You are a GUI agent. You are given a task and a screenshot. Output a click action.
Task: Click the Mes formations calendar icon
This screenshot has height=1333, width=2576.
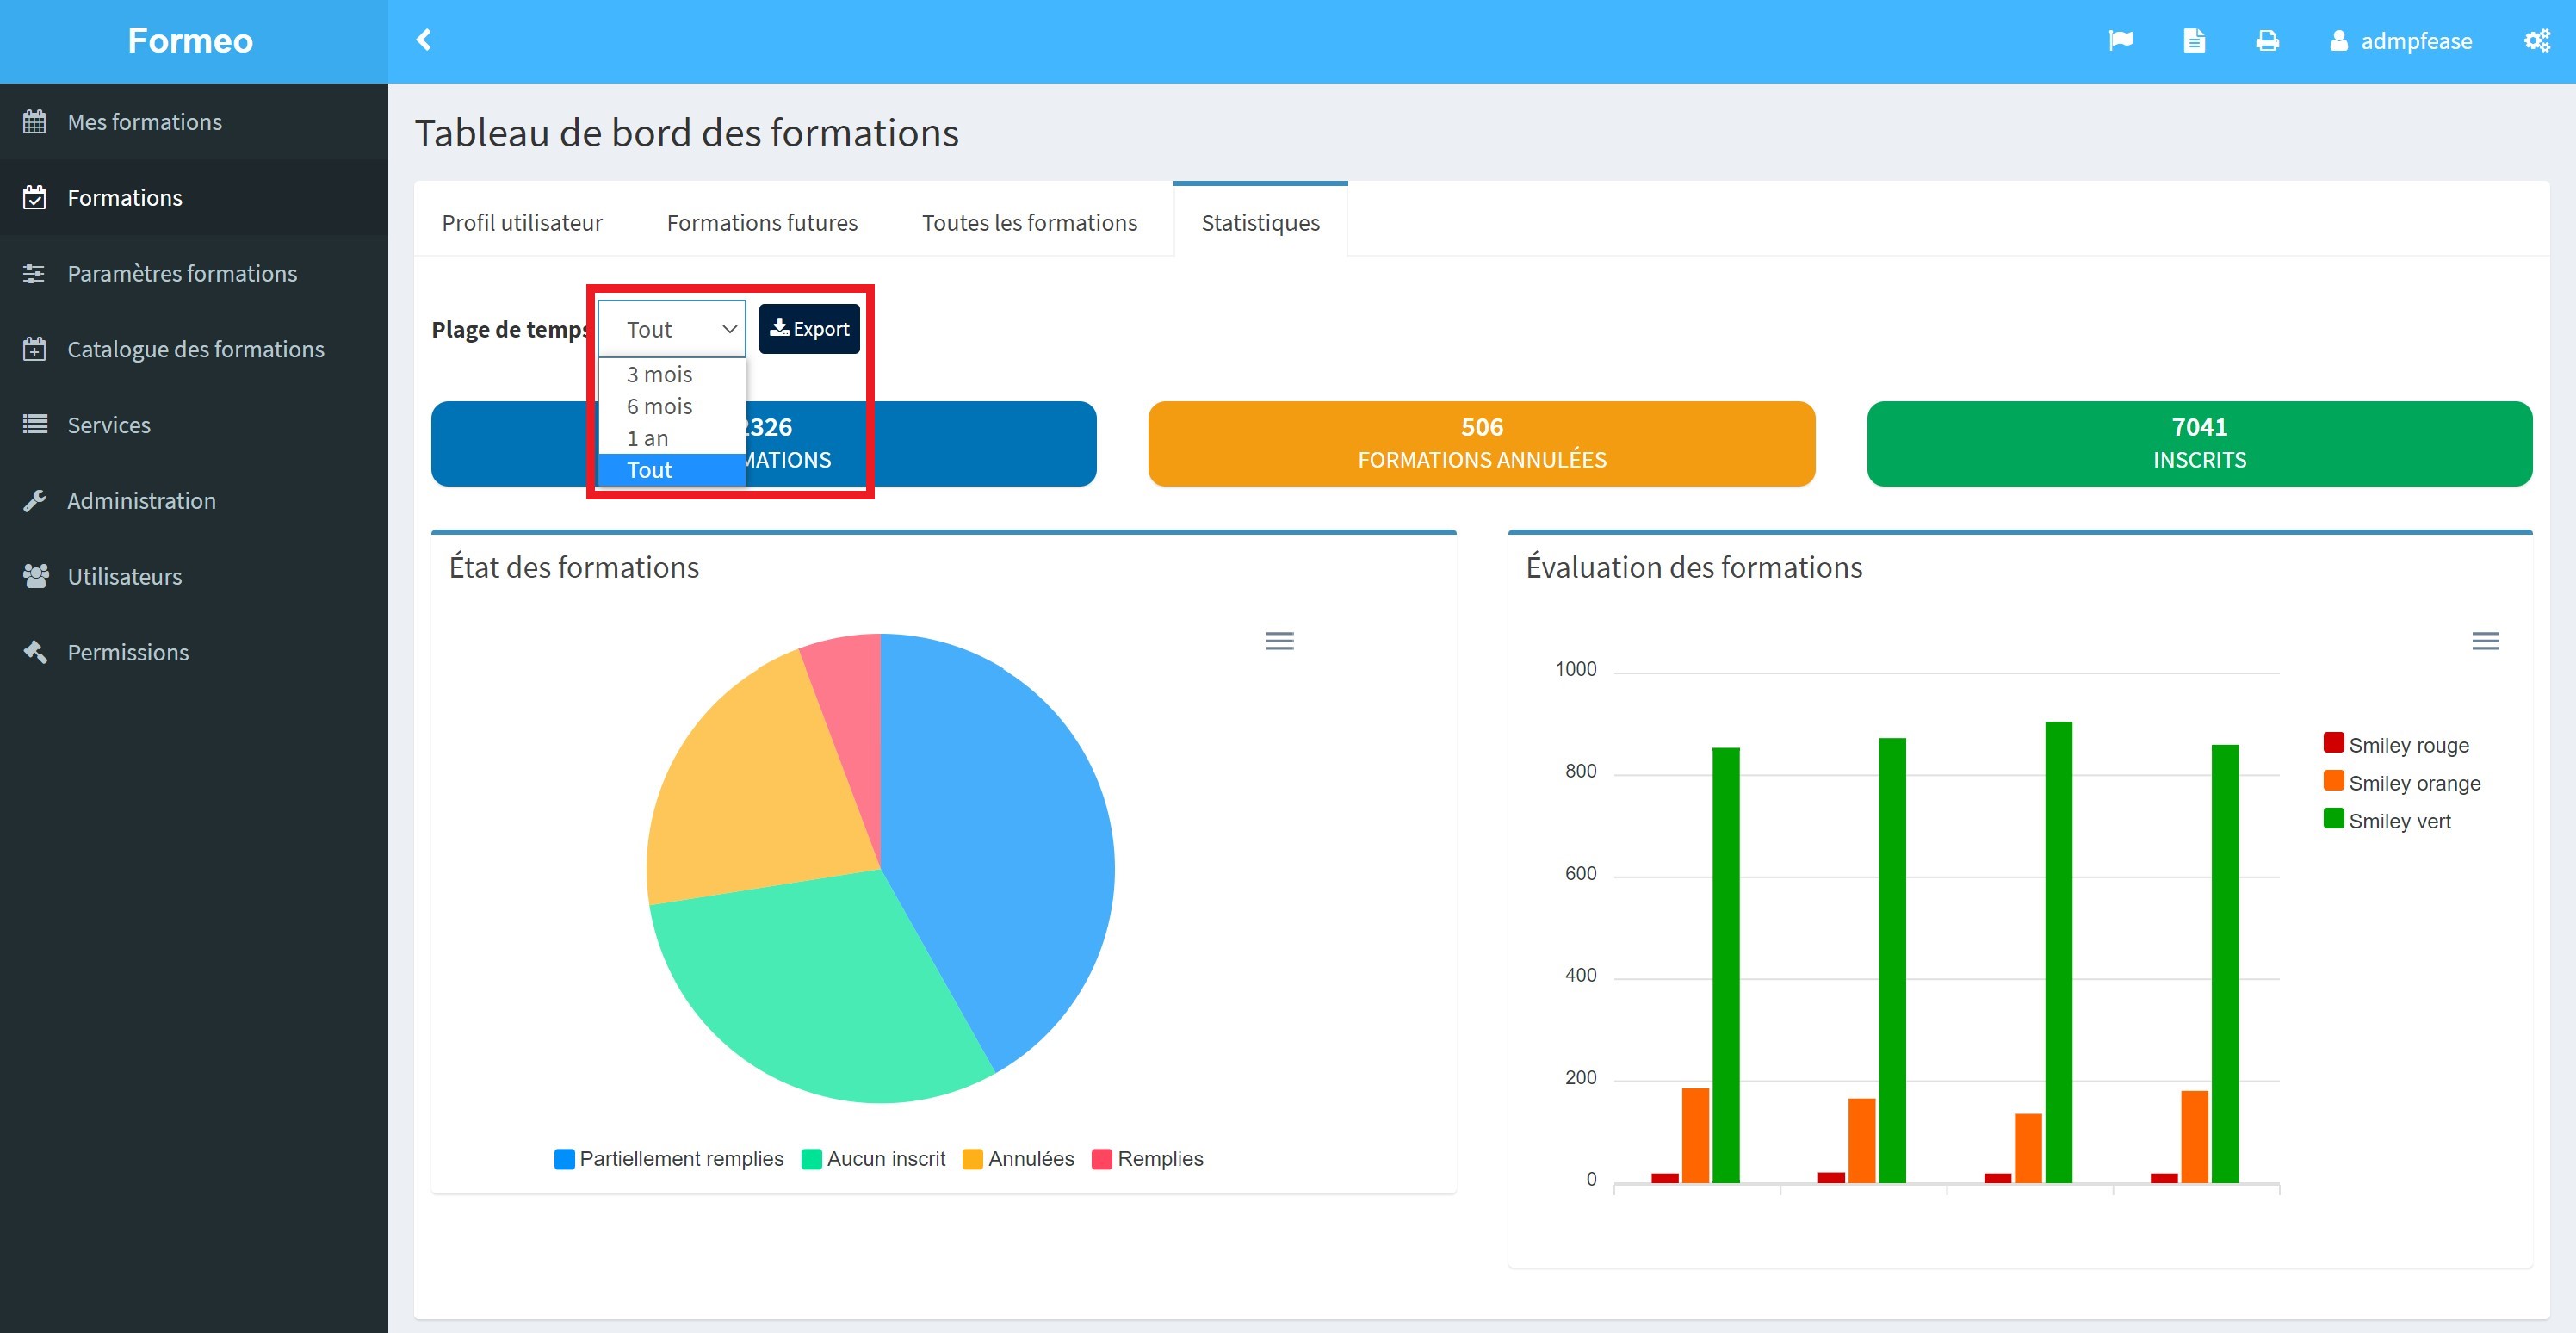pos(35,122)
